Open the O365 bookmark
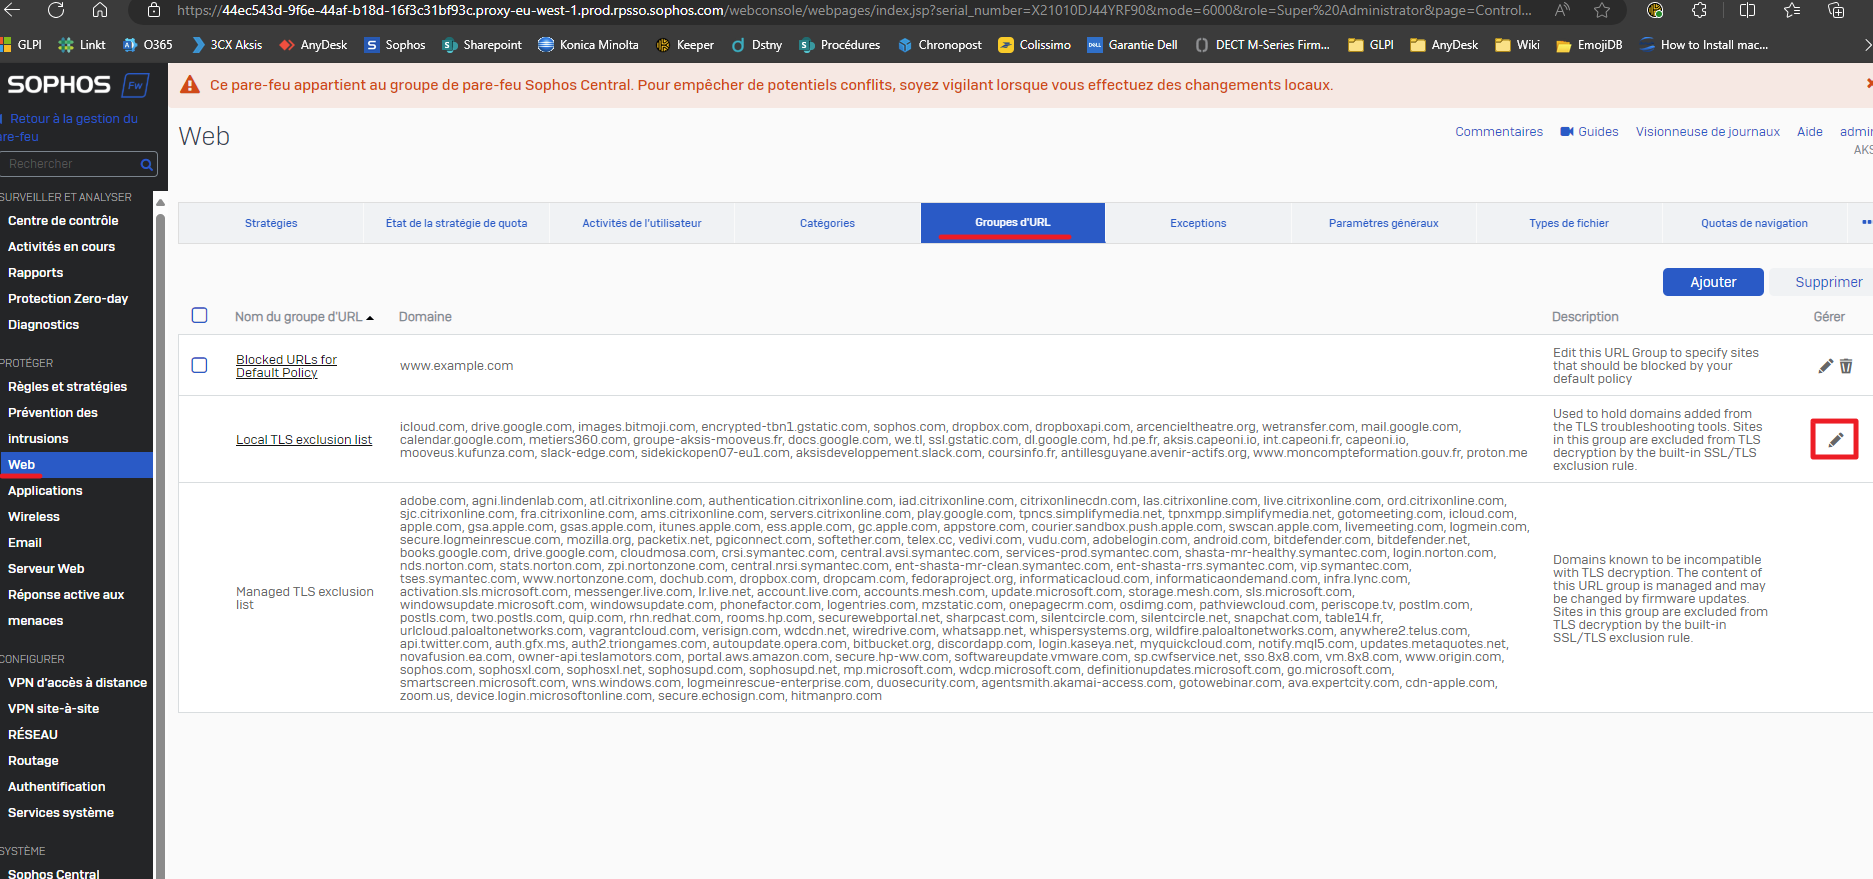This screenshot has width=1873, height=879. pyautogui.click(x=147, y=45)
